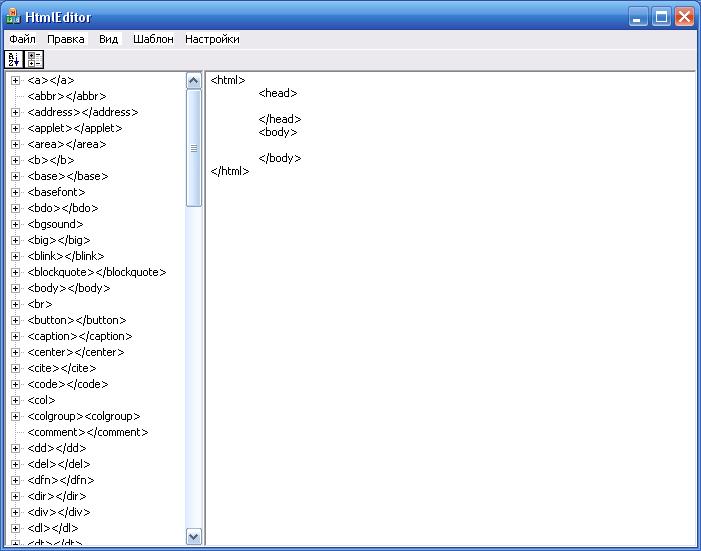This screenshot has height=551, width=701.
Task: Expand the <blockquote></blockquote> node
Action: (x=16, y=272)
